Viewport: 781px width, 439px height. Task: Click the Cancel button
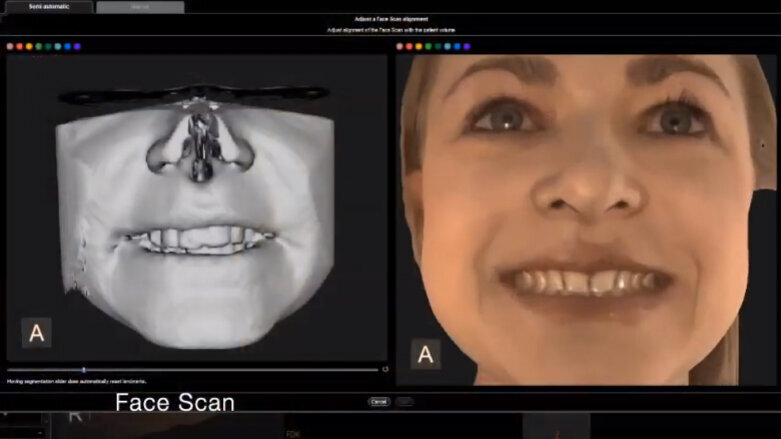tap(379, 402)
